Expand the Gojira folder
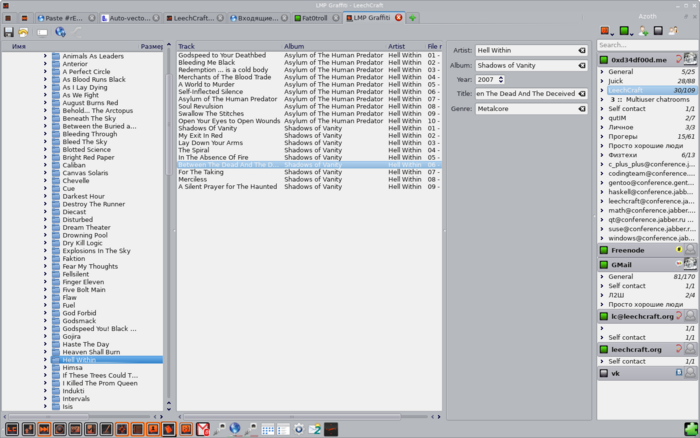The width and height of the screenshot is (700, 438). (x=45, y=336)
